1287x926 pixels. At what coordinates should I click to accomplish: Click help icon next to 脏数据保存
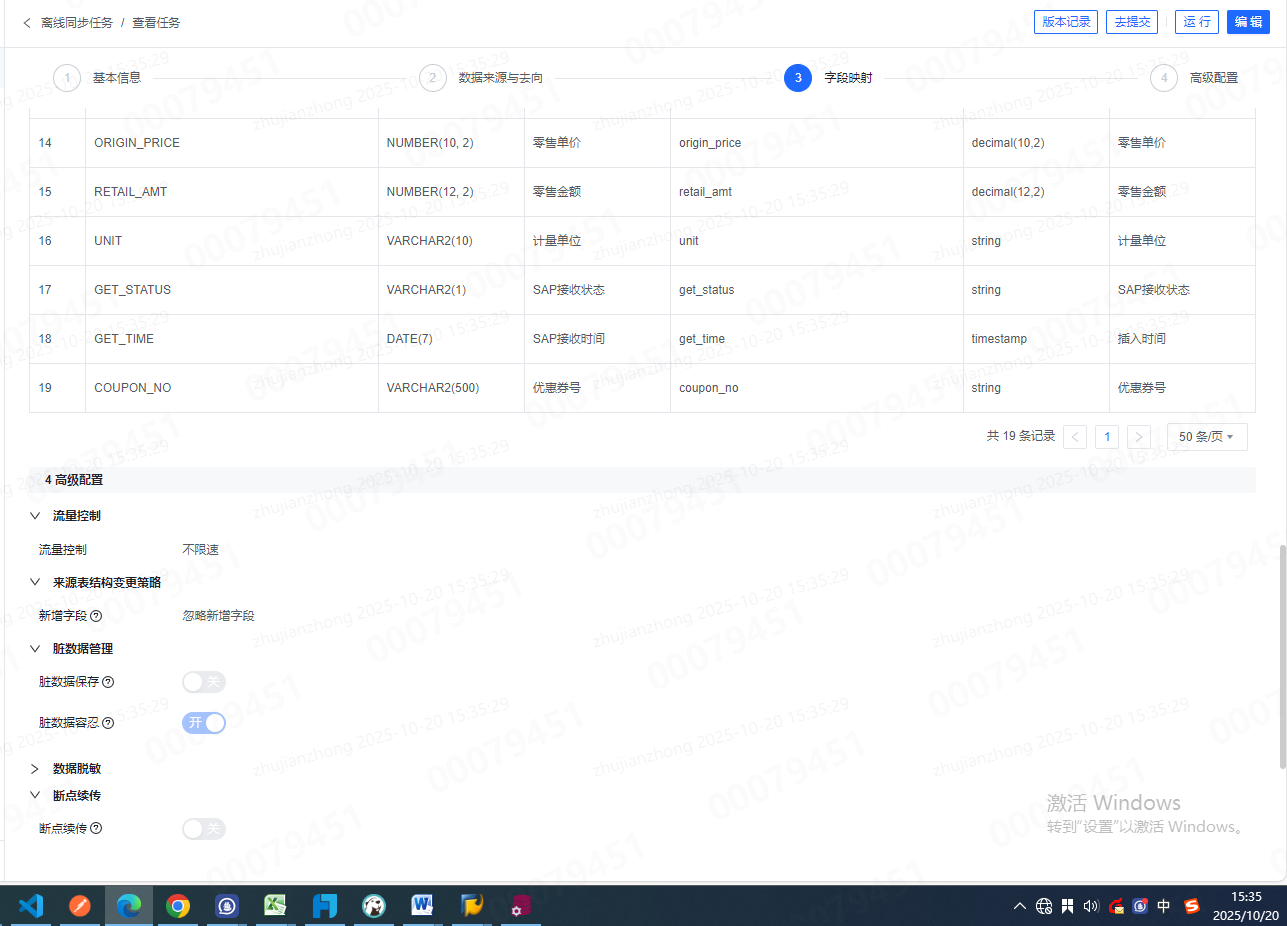pos(108,682)
